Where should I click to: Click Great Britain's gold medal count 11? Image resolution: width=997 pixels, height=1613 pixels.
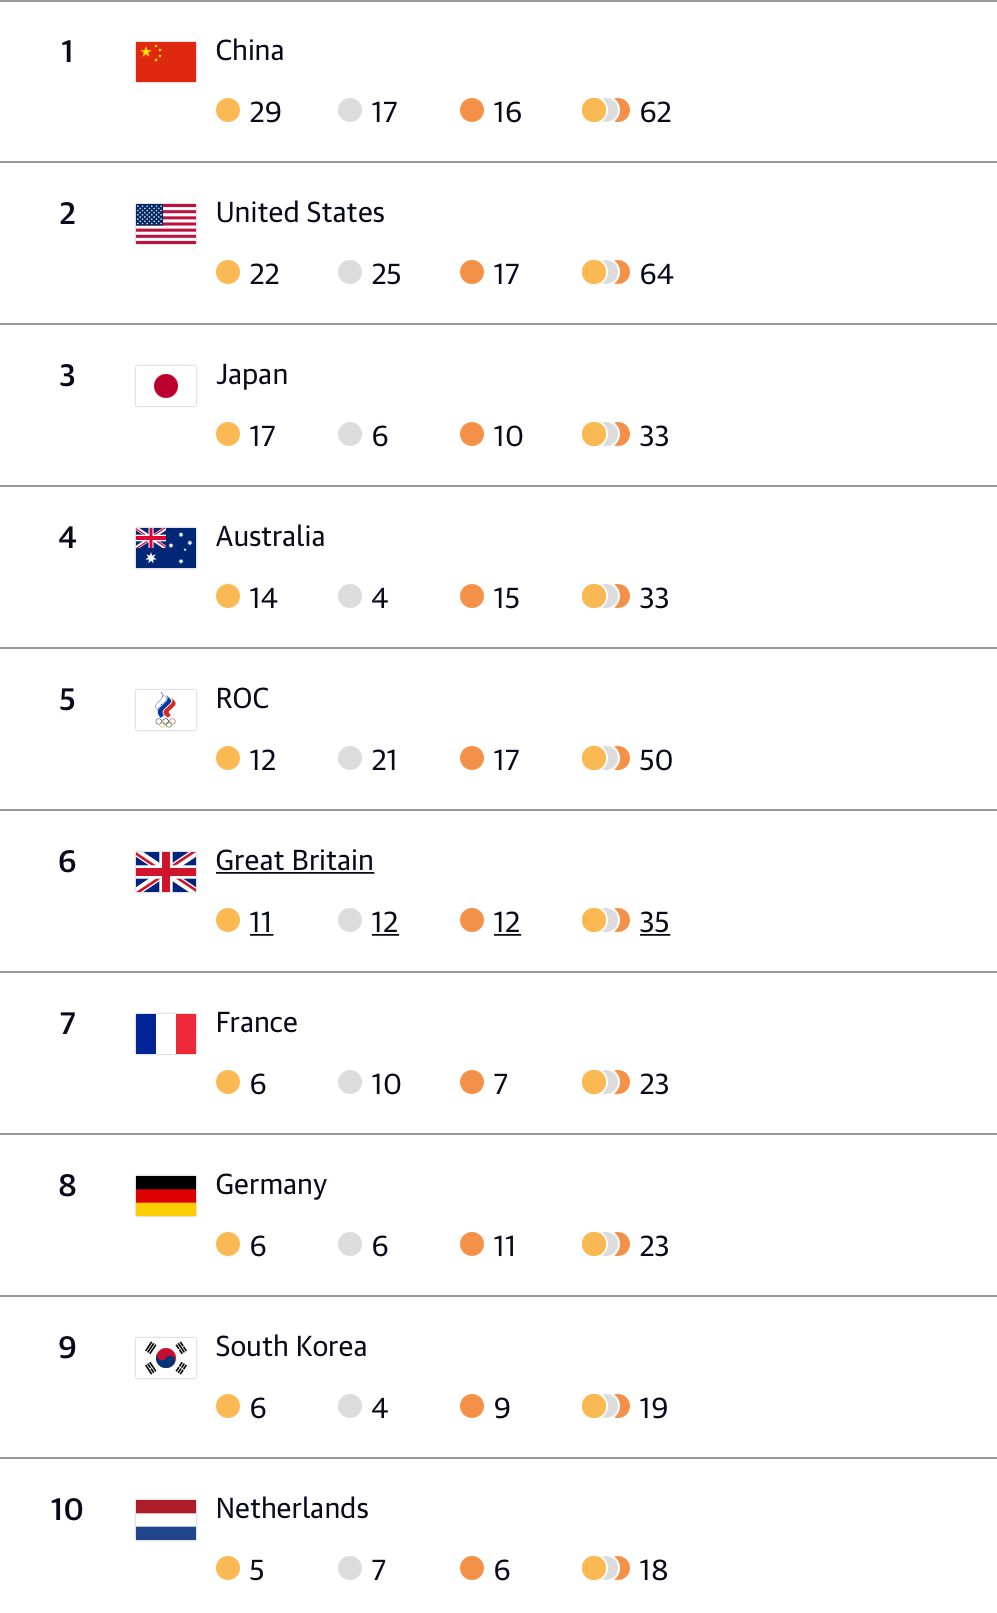[261, 922]
